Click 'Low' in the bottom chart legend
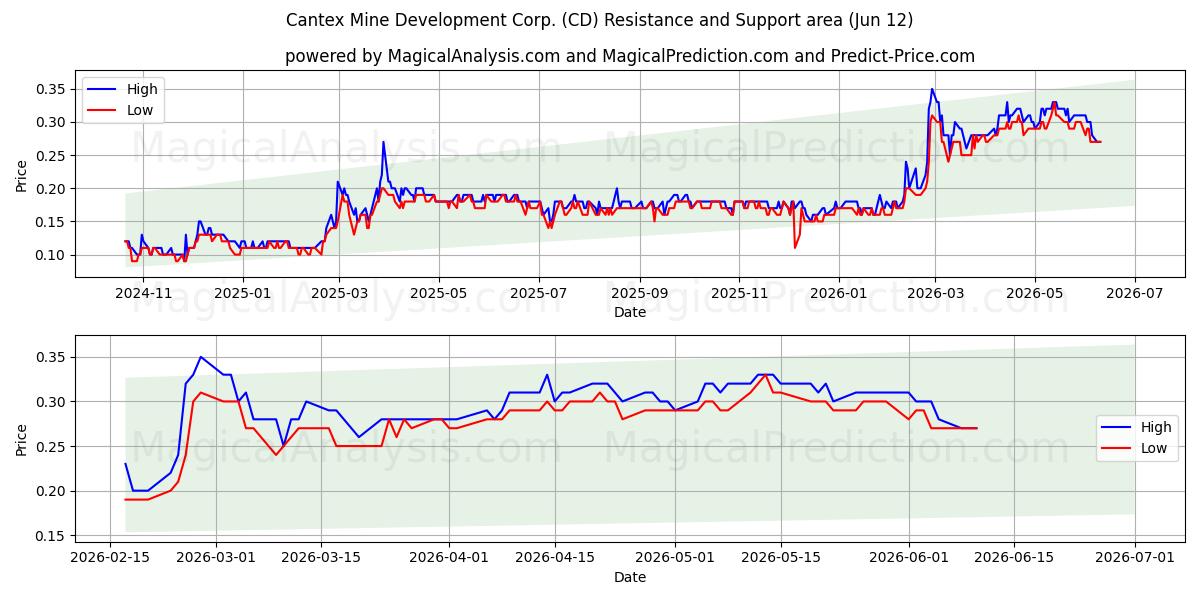The width and height of the screenshot is (1200, 600). pos(1155,448)
